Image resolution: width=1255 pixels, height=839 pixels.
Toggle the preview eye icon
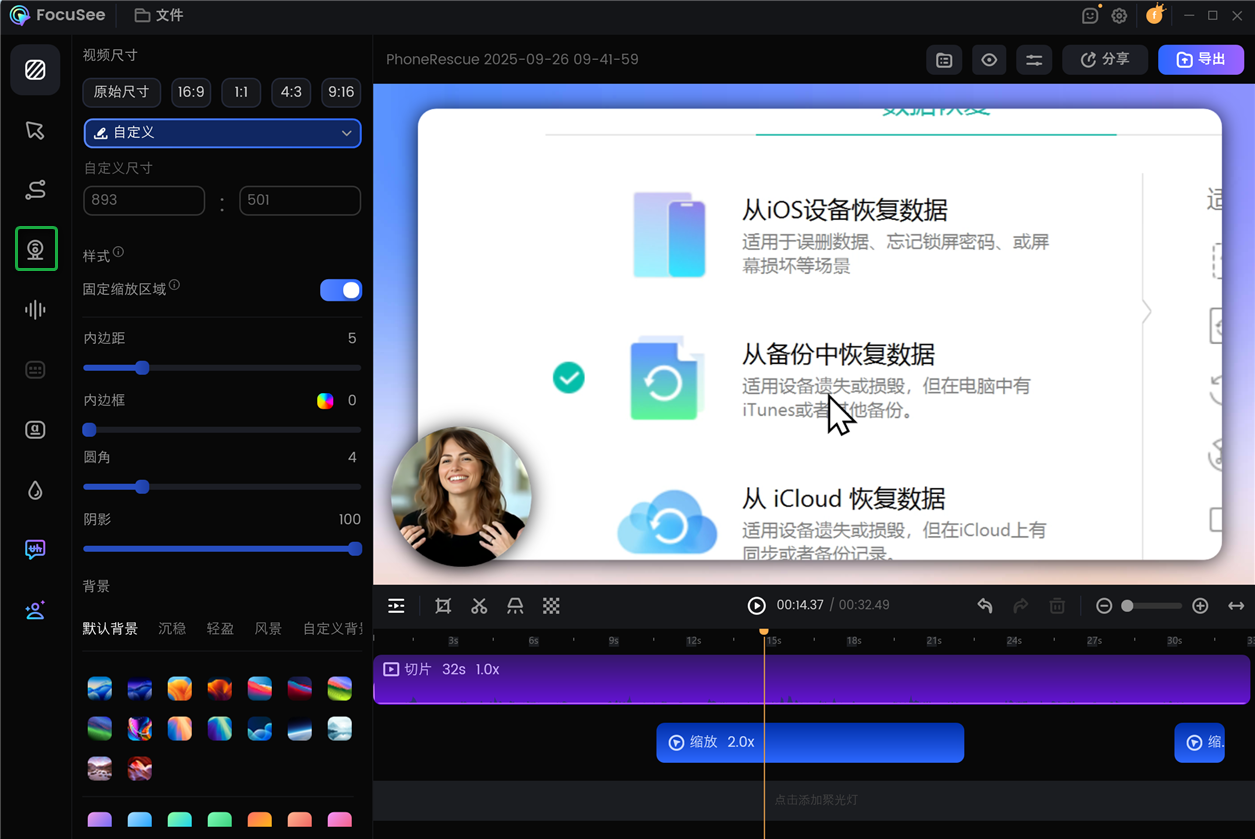pos(989,60)
